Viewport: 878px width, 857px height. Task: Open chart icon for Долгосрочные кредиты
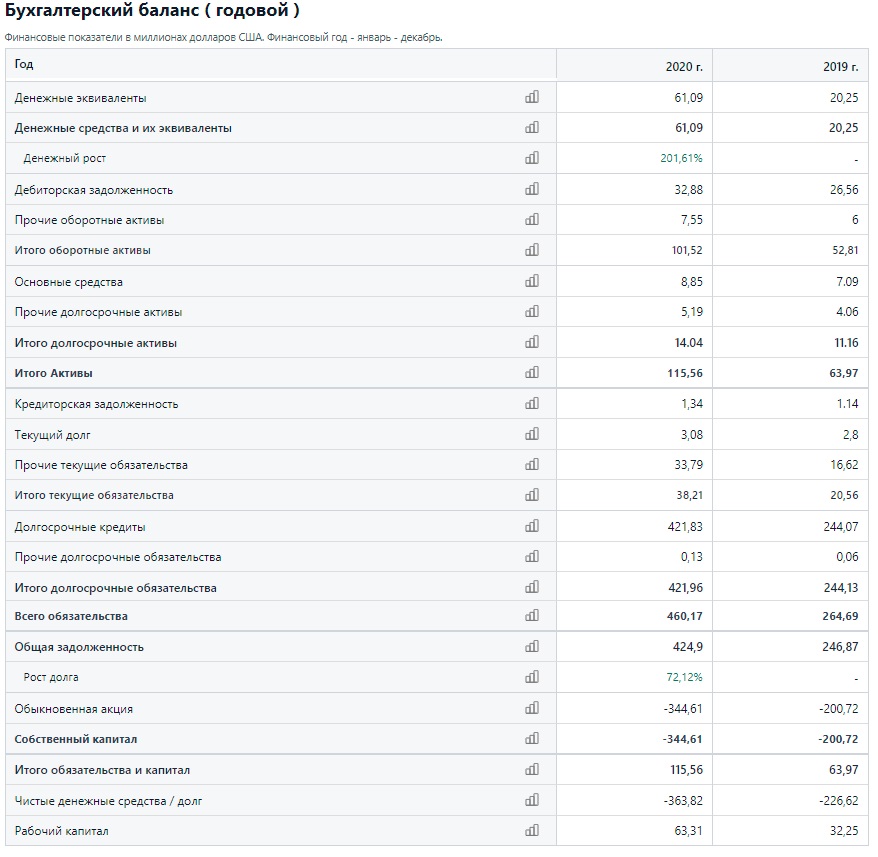point(532,526)
